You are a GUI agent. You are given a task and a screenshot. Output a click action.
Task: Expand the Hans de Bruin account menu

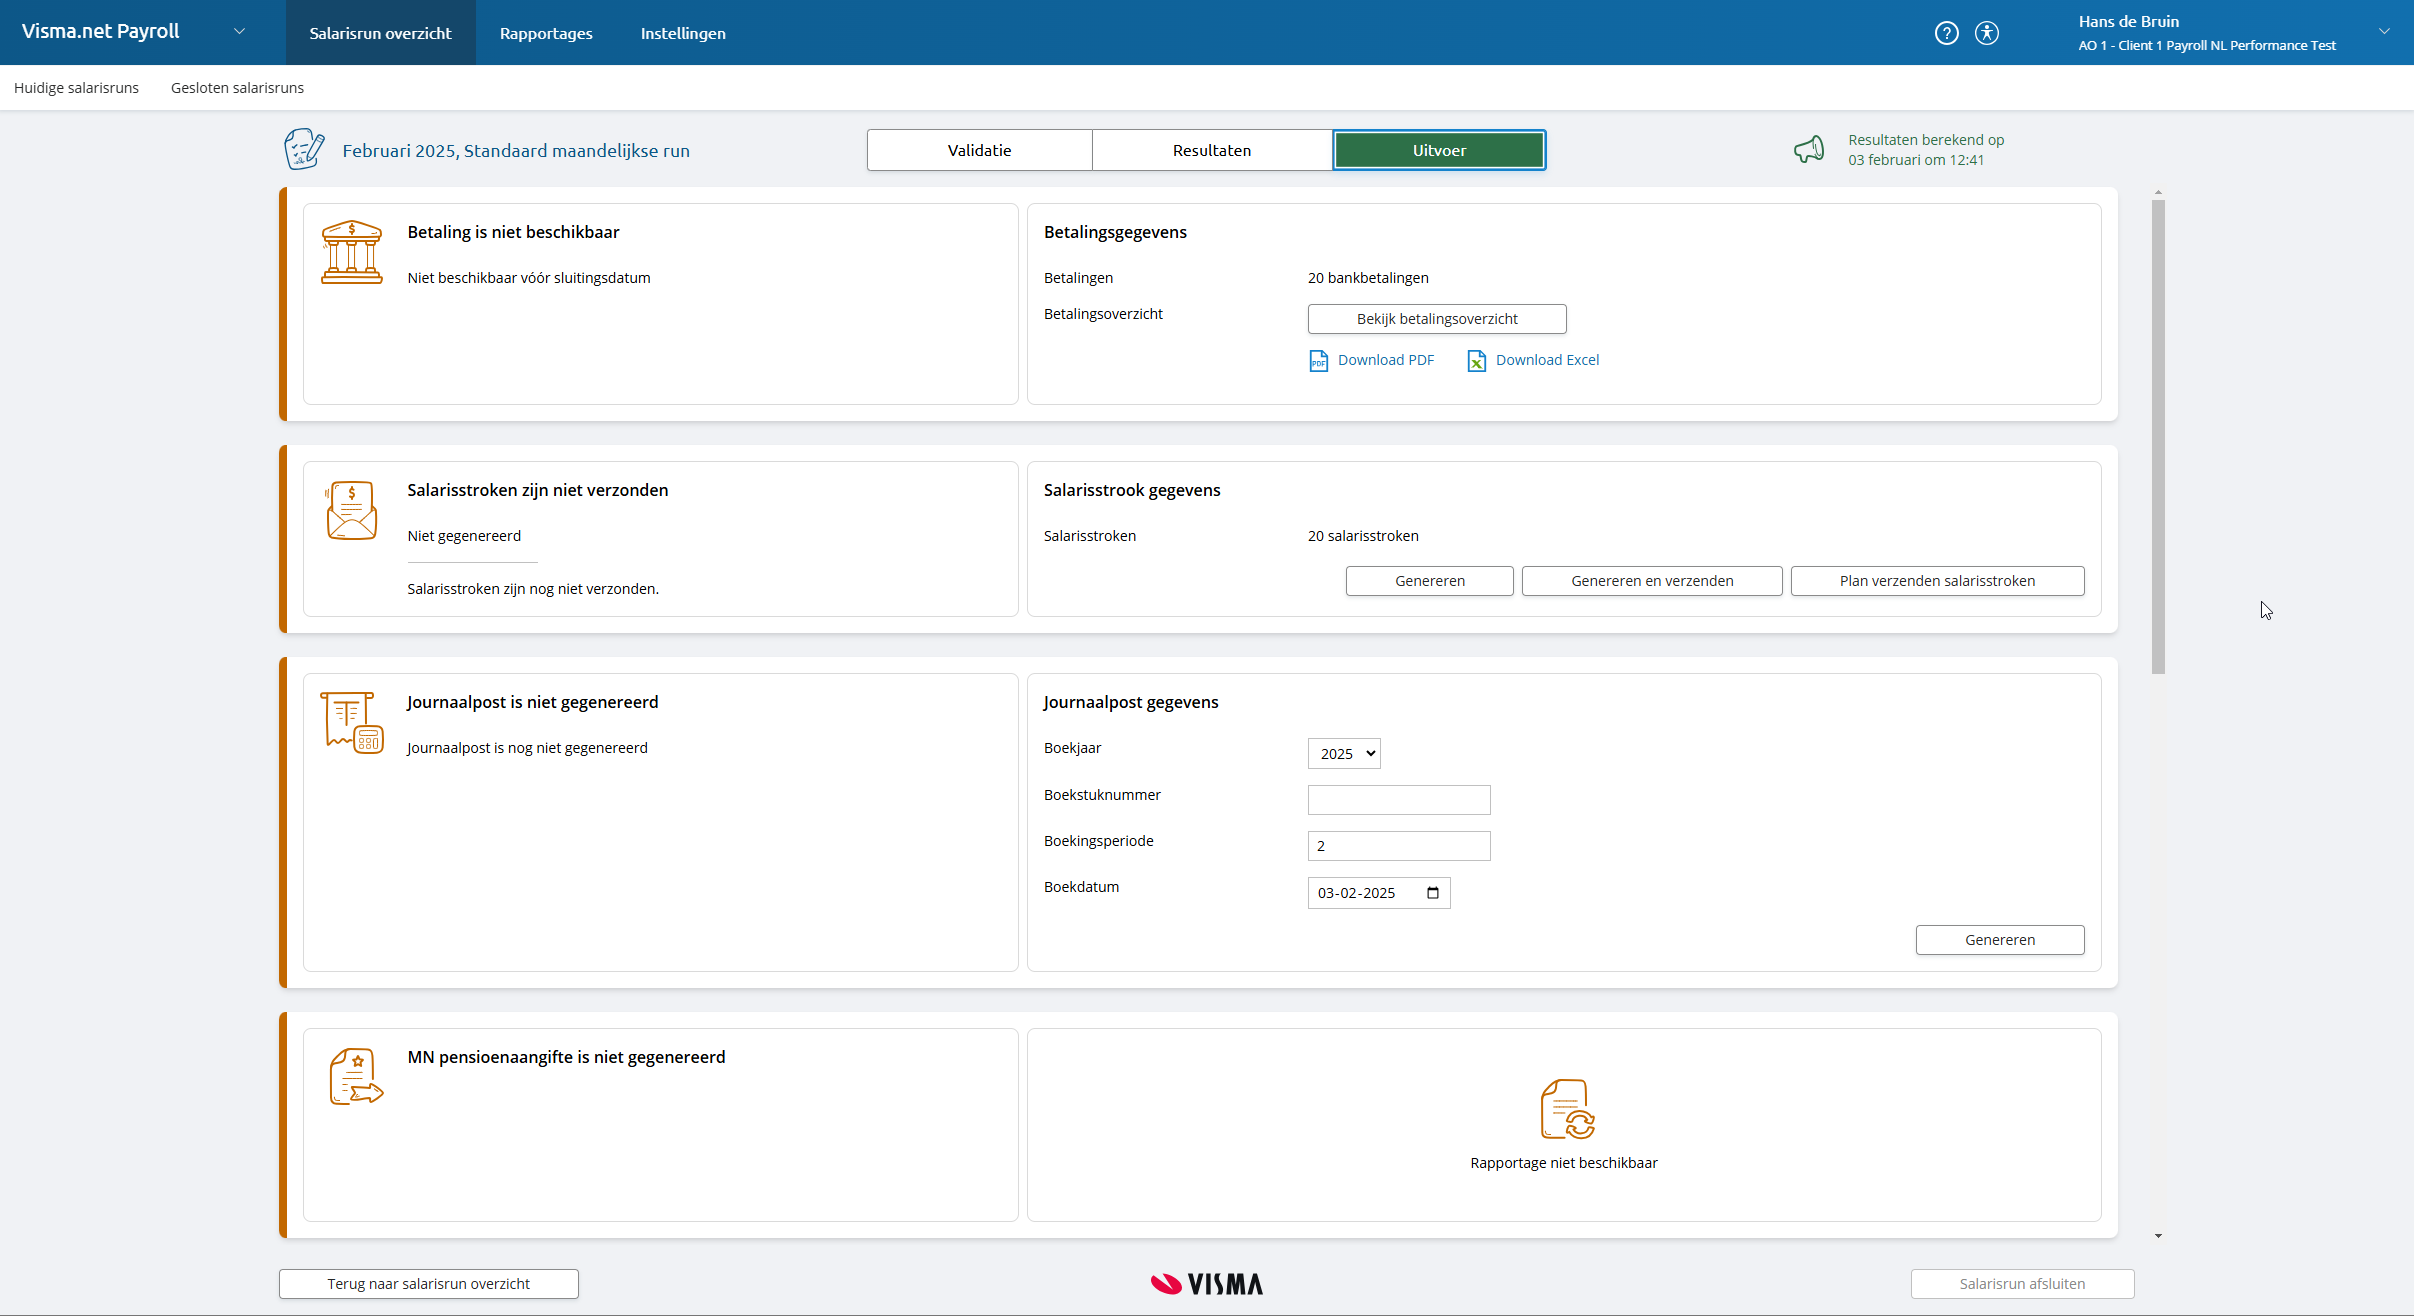pyautogui.click(x=2386, y=32)
